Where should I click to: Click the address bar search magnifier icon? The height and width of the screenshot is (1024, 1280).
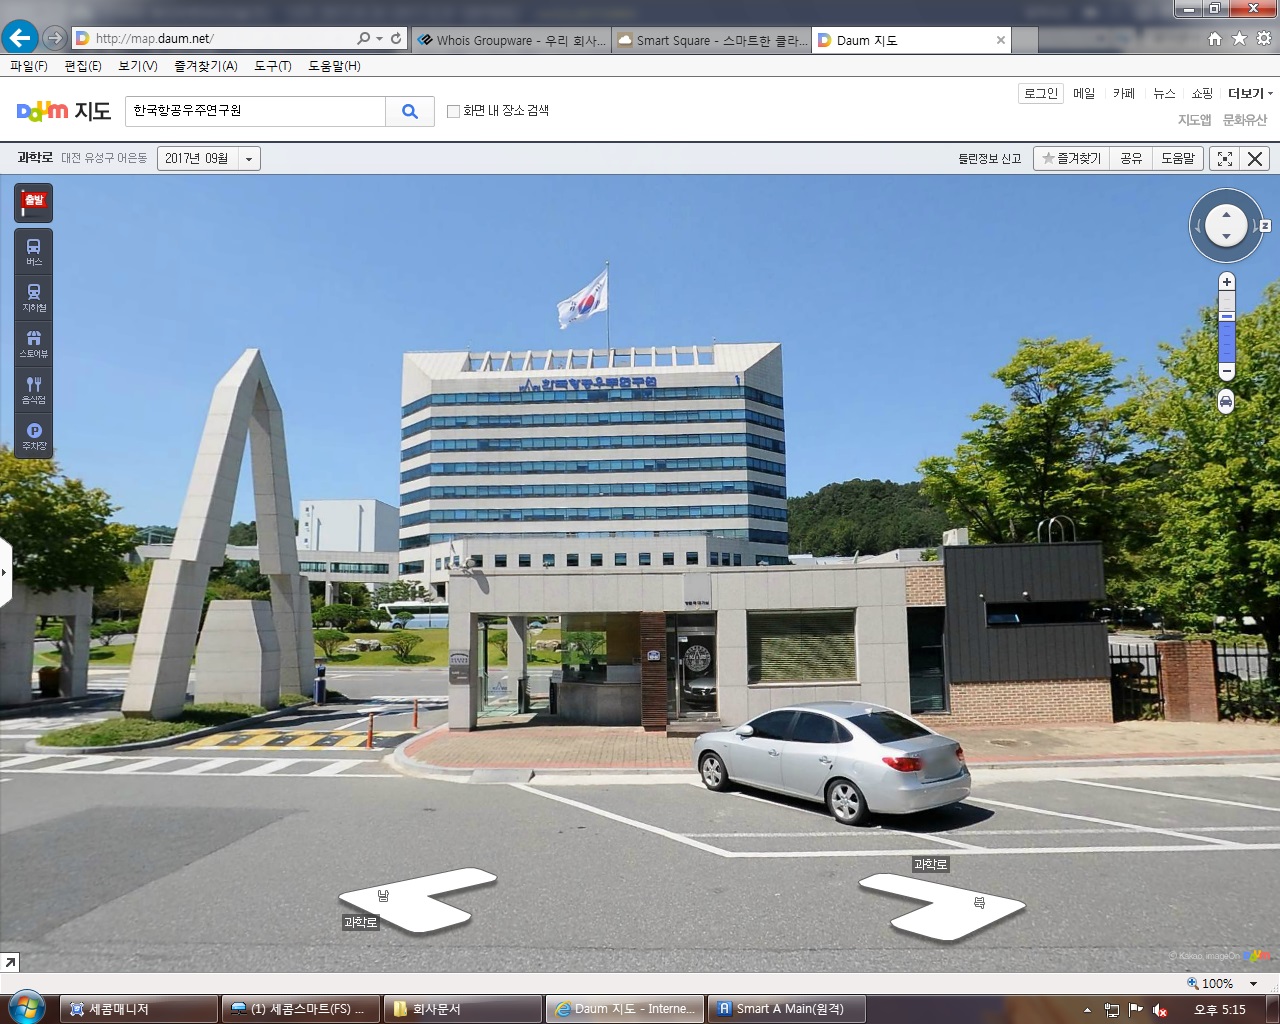click(363, 38)
